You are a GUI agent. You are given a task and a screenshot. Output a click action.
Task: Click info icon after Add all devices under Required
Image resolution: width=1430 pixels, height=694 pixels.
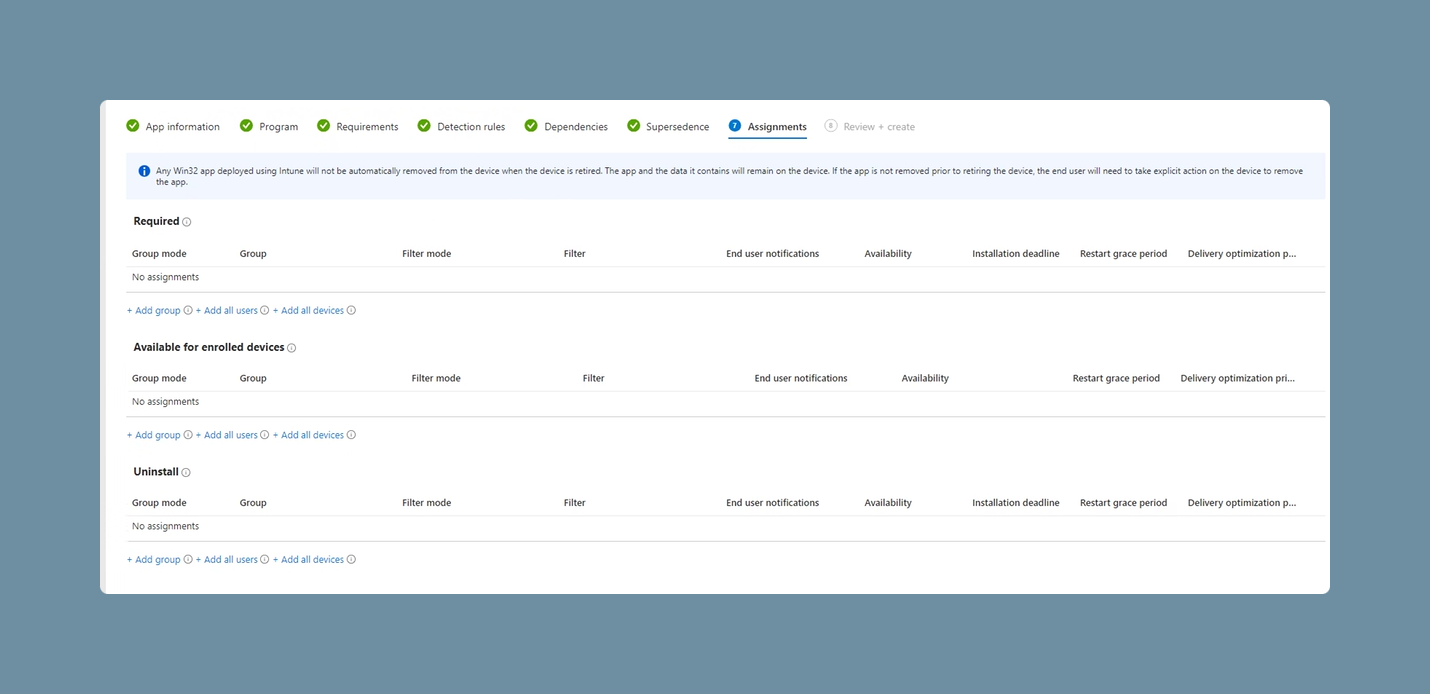click(351, 311)
